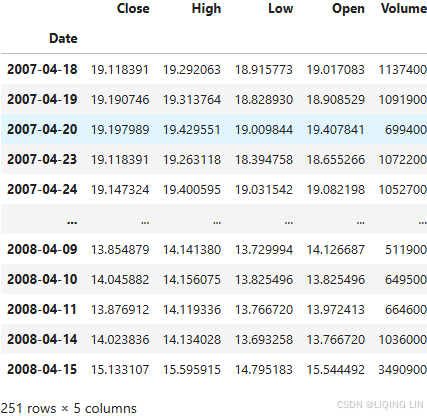
Task: Click Close value 13.876912
Action: click(x=120, y=310)
